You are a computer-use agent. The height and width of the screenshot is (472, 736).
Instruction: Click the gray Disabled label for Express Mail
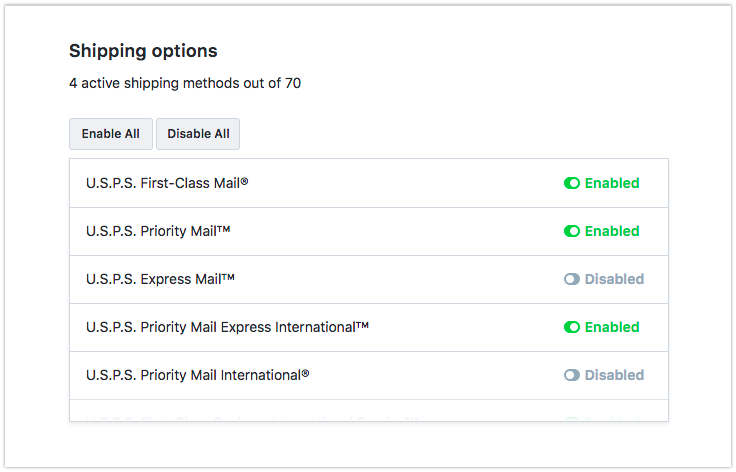pos(614,280)
